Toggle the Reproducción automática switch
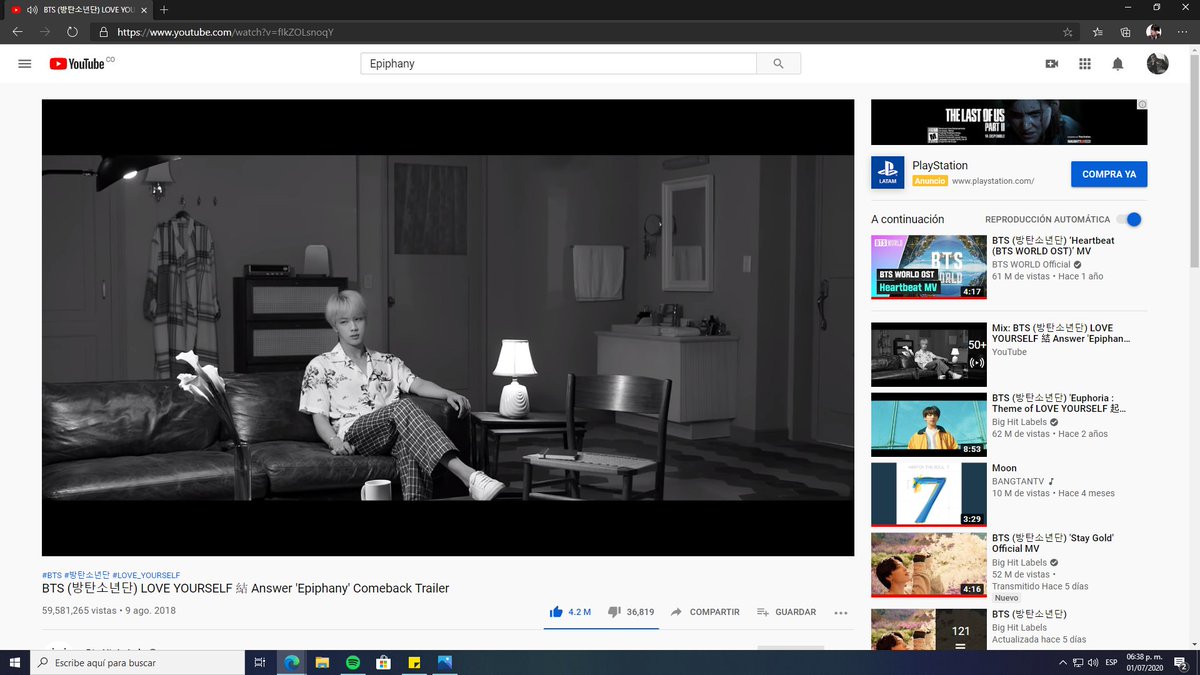 (1129, 219)
